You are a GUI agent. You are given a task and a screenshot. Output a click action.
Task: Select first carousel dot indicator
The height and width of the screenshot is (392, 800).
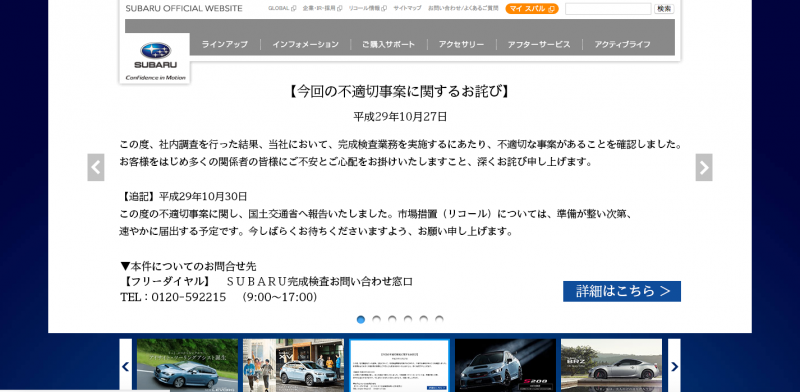[361, 320]
